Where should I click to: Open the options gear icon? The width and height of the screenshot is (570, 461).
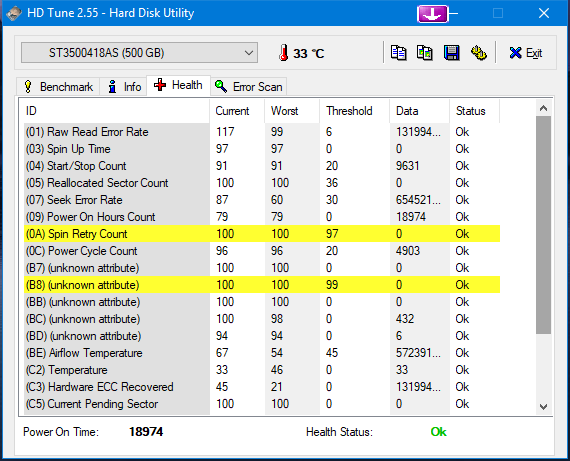point(479,53)
